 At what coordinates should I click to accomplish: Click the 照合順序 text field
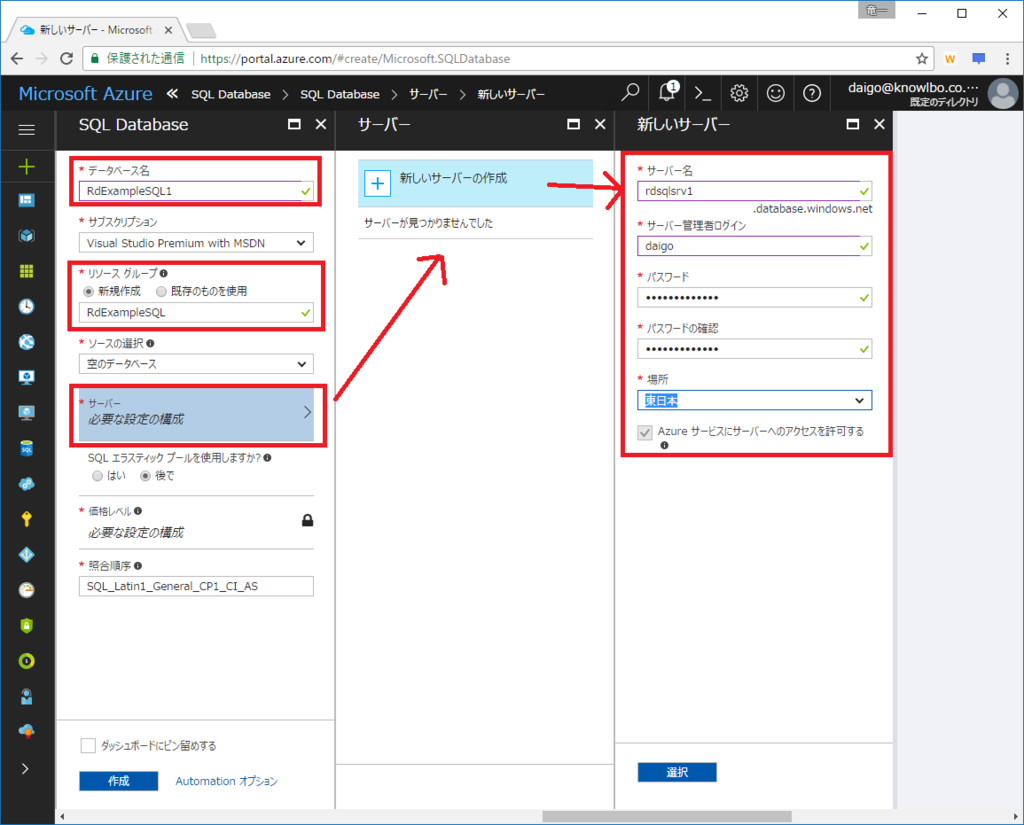[196, 586]
